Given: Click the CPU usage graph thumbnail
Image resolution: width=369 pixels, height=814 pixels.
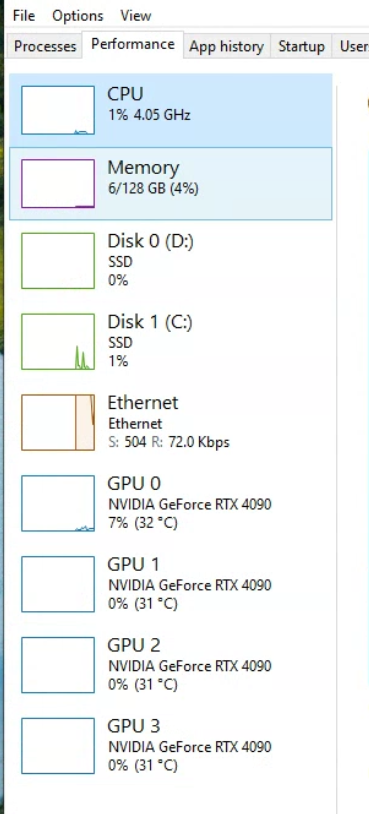Looking at the screenshot, I should coord(58,110).
